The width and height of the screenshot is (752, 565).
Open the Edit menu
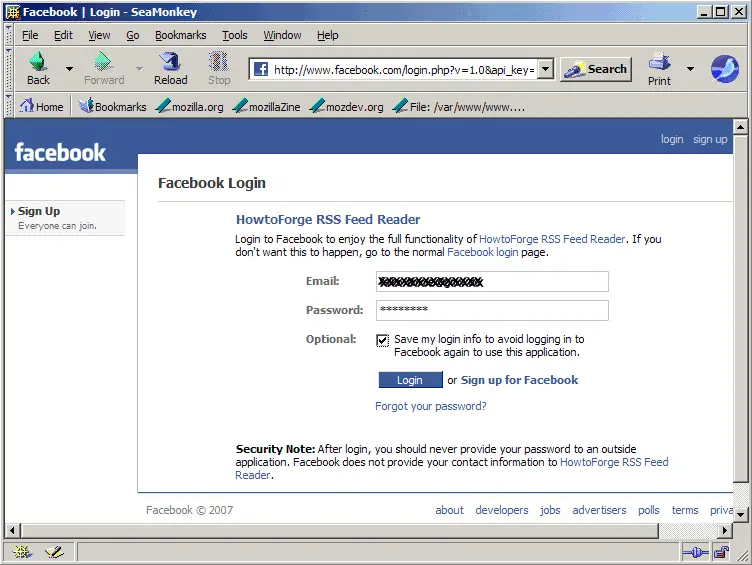pyautogui.click(x=63, y=35)
